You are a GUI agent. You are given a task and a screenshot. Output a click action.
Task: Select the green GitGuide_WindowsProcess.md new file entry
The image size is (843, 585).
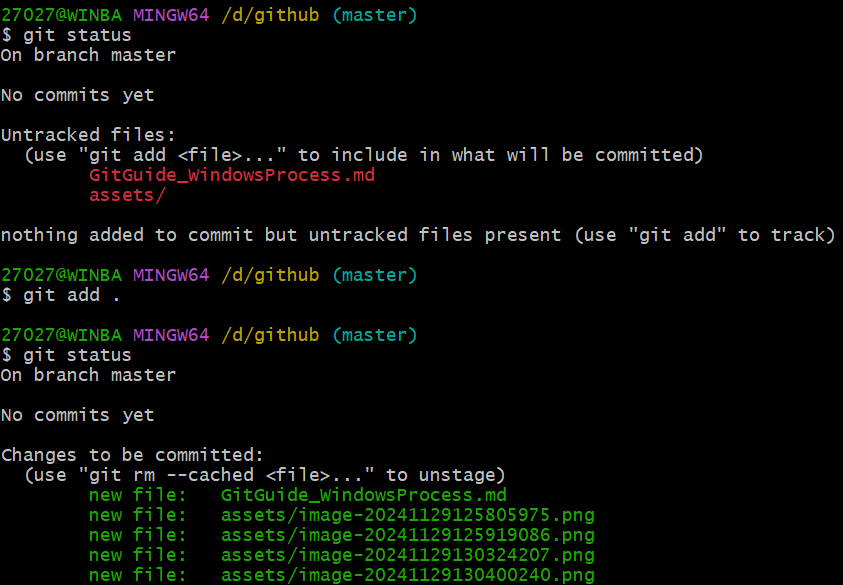coord(363,495)
